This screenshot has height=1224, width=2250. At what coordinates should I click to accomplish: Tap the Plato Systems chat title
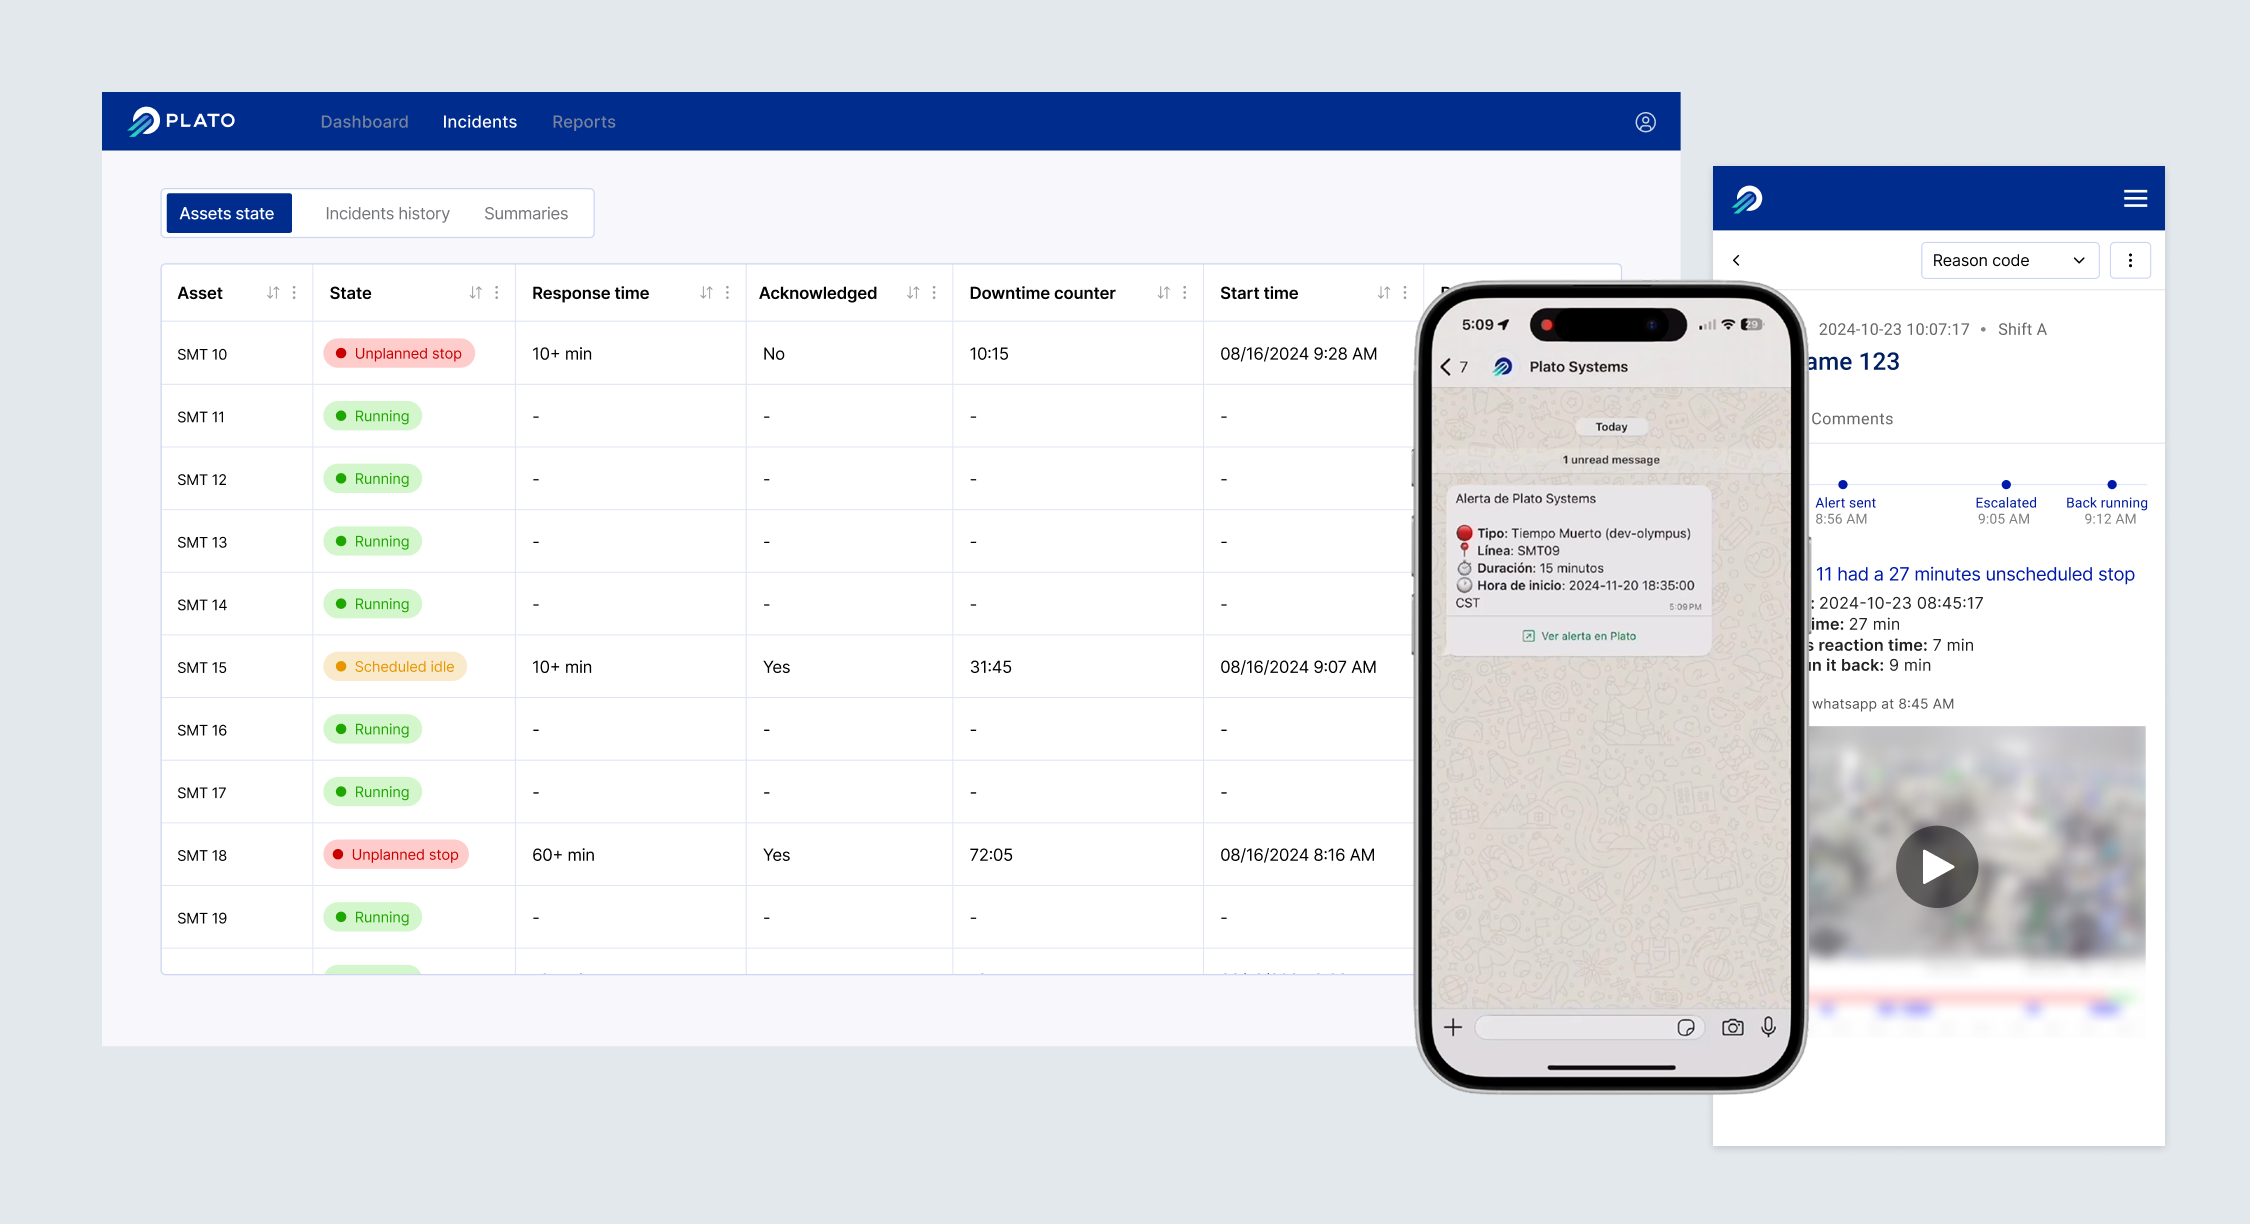1578,367
